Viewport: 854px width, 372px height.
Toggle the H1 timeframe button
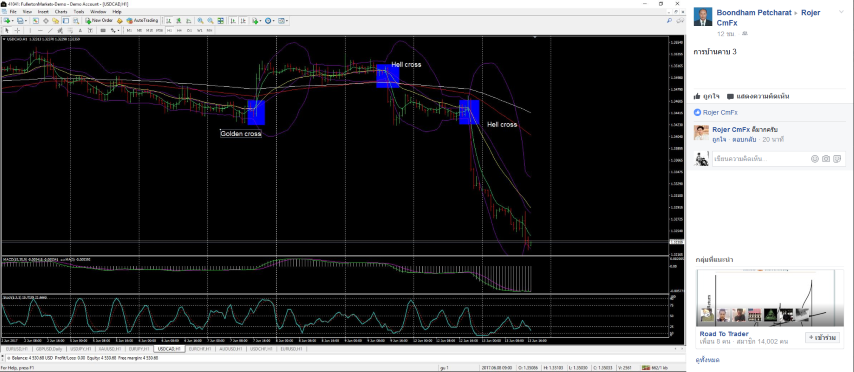pos(169,31)
